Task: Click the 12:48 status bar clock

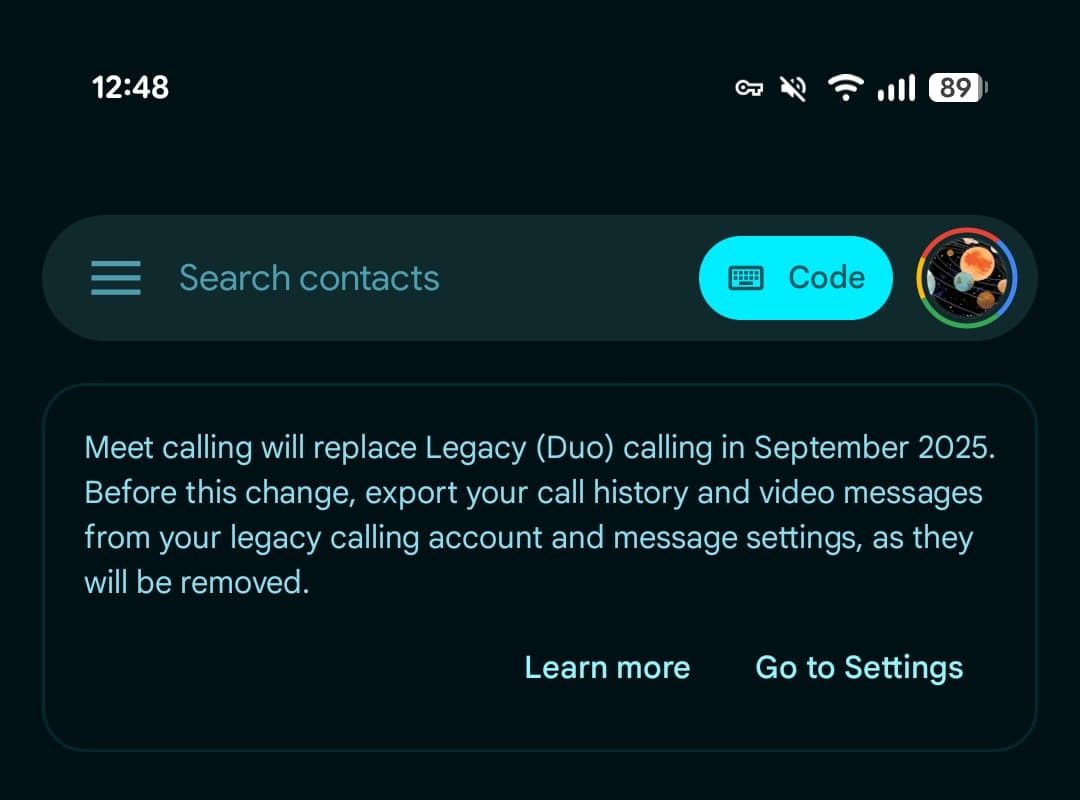Action: point(130,88)
